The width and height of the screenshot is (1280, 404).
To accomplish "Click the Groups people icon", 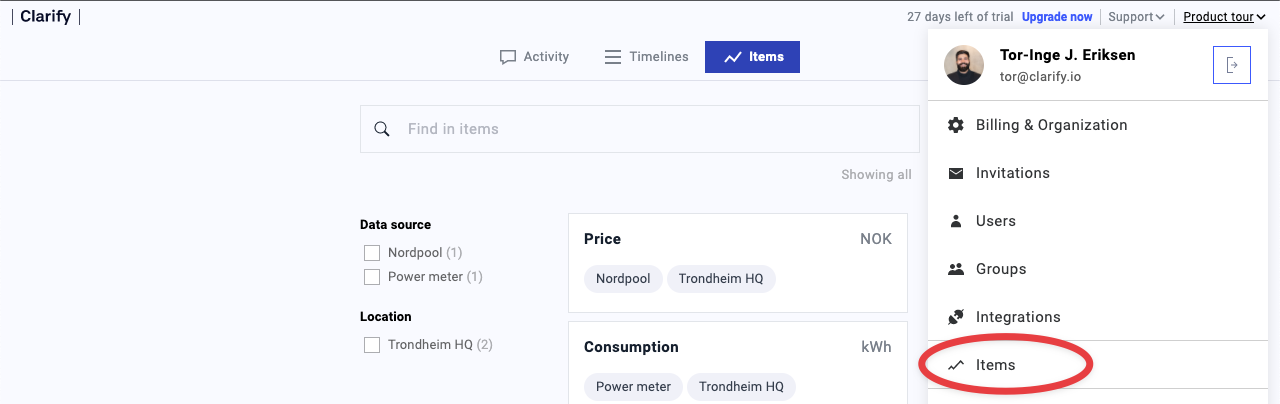I will (x=956, y=269).
